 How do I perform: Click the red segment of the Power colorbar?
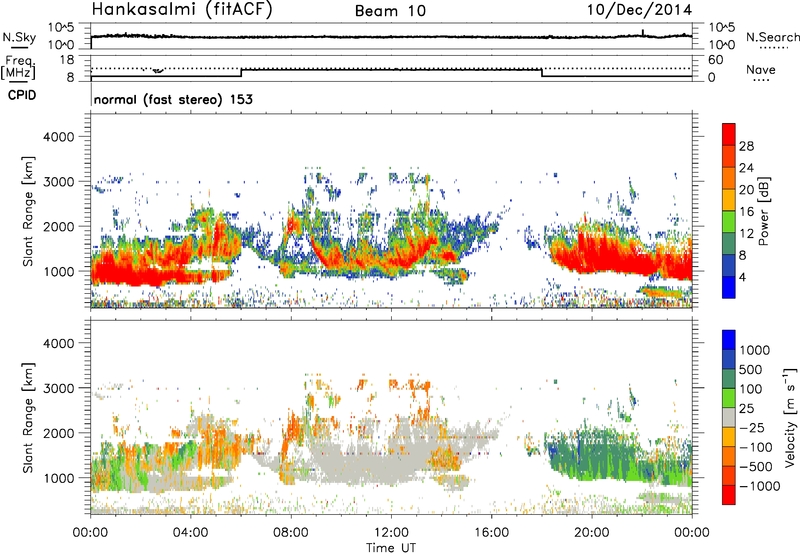pyautogui.click(x=729, y=134)
